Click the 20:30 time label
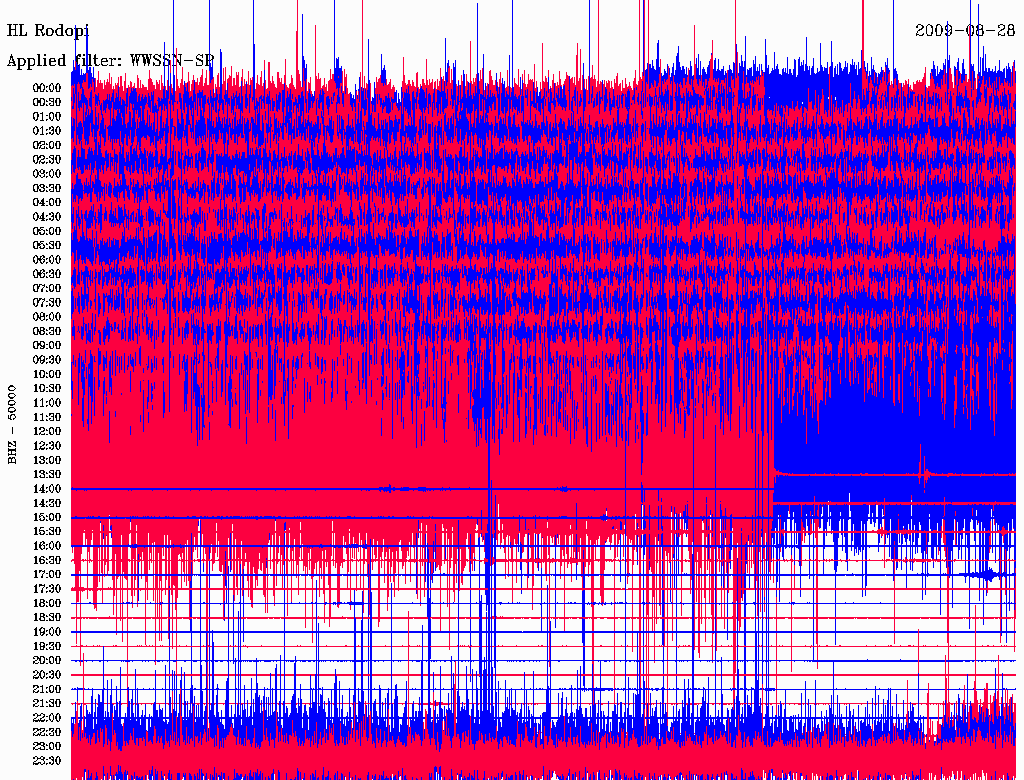 47,675
